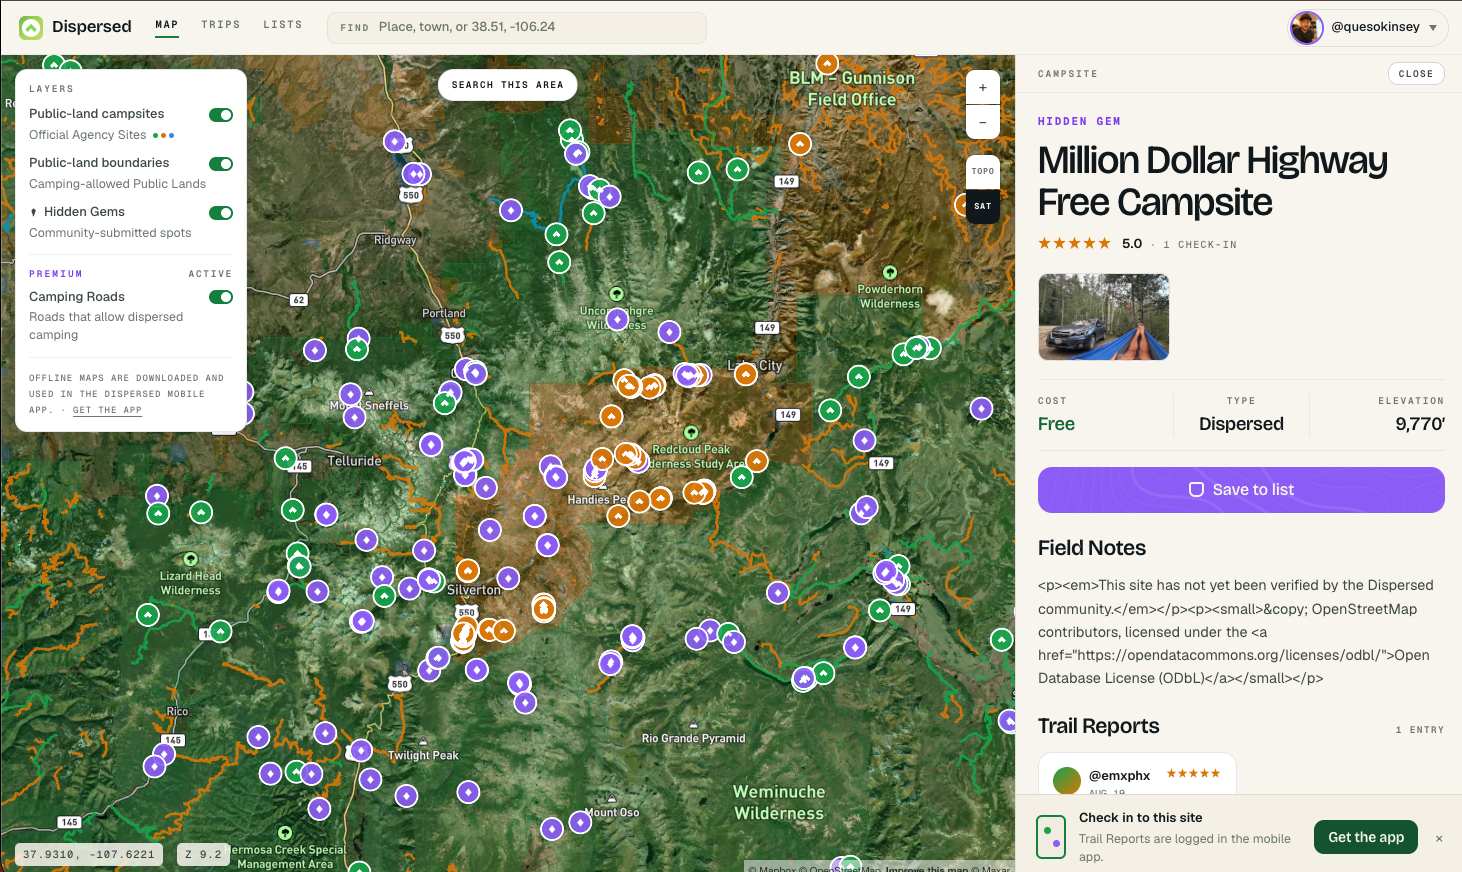Dismiss the check-in banner with X

(x=1439, y=838)
